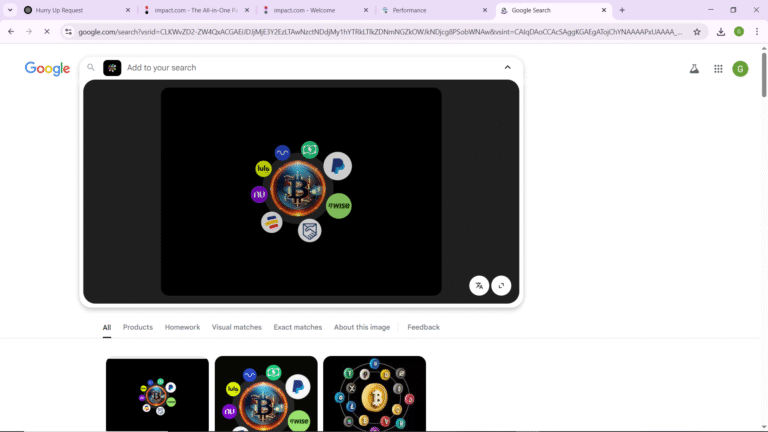
Task: Switch to Products results tab
Action: point(138,327)
